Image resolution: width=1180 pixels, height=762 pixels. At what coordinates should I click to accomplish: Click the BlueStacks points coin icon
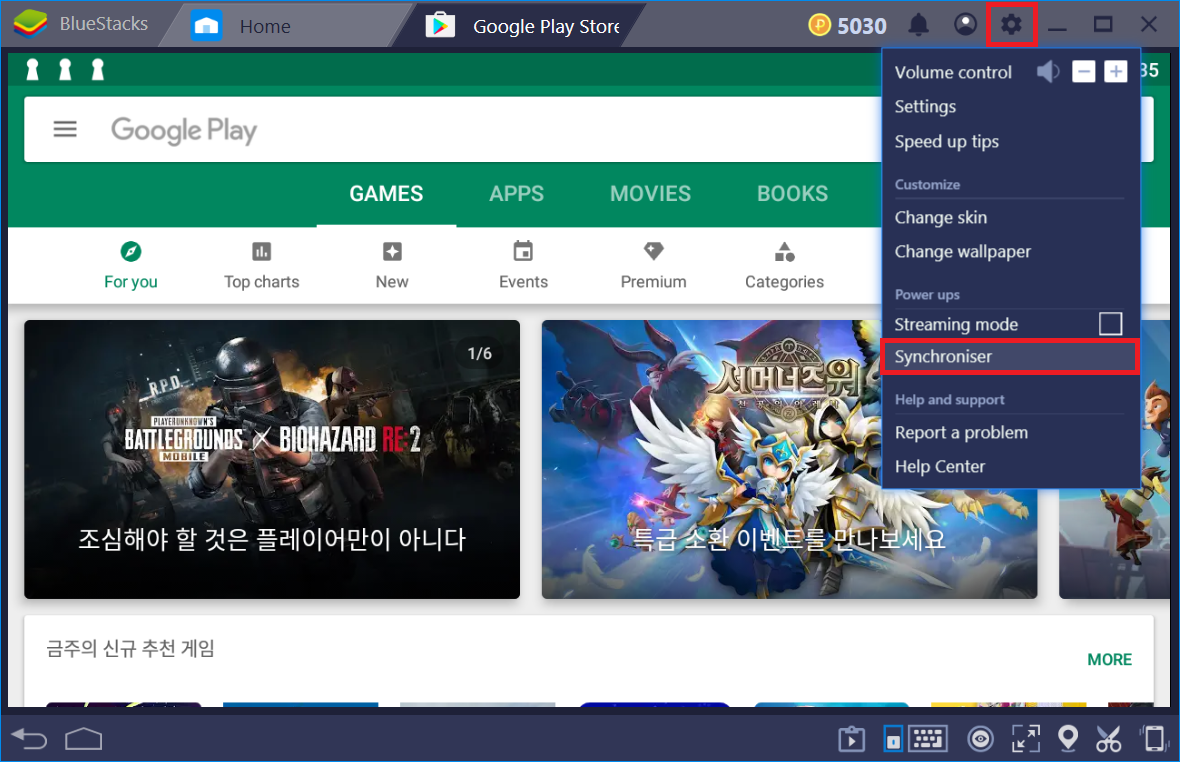click(820, 26)
